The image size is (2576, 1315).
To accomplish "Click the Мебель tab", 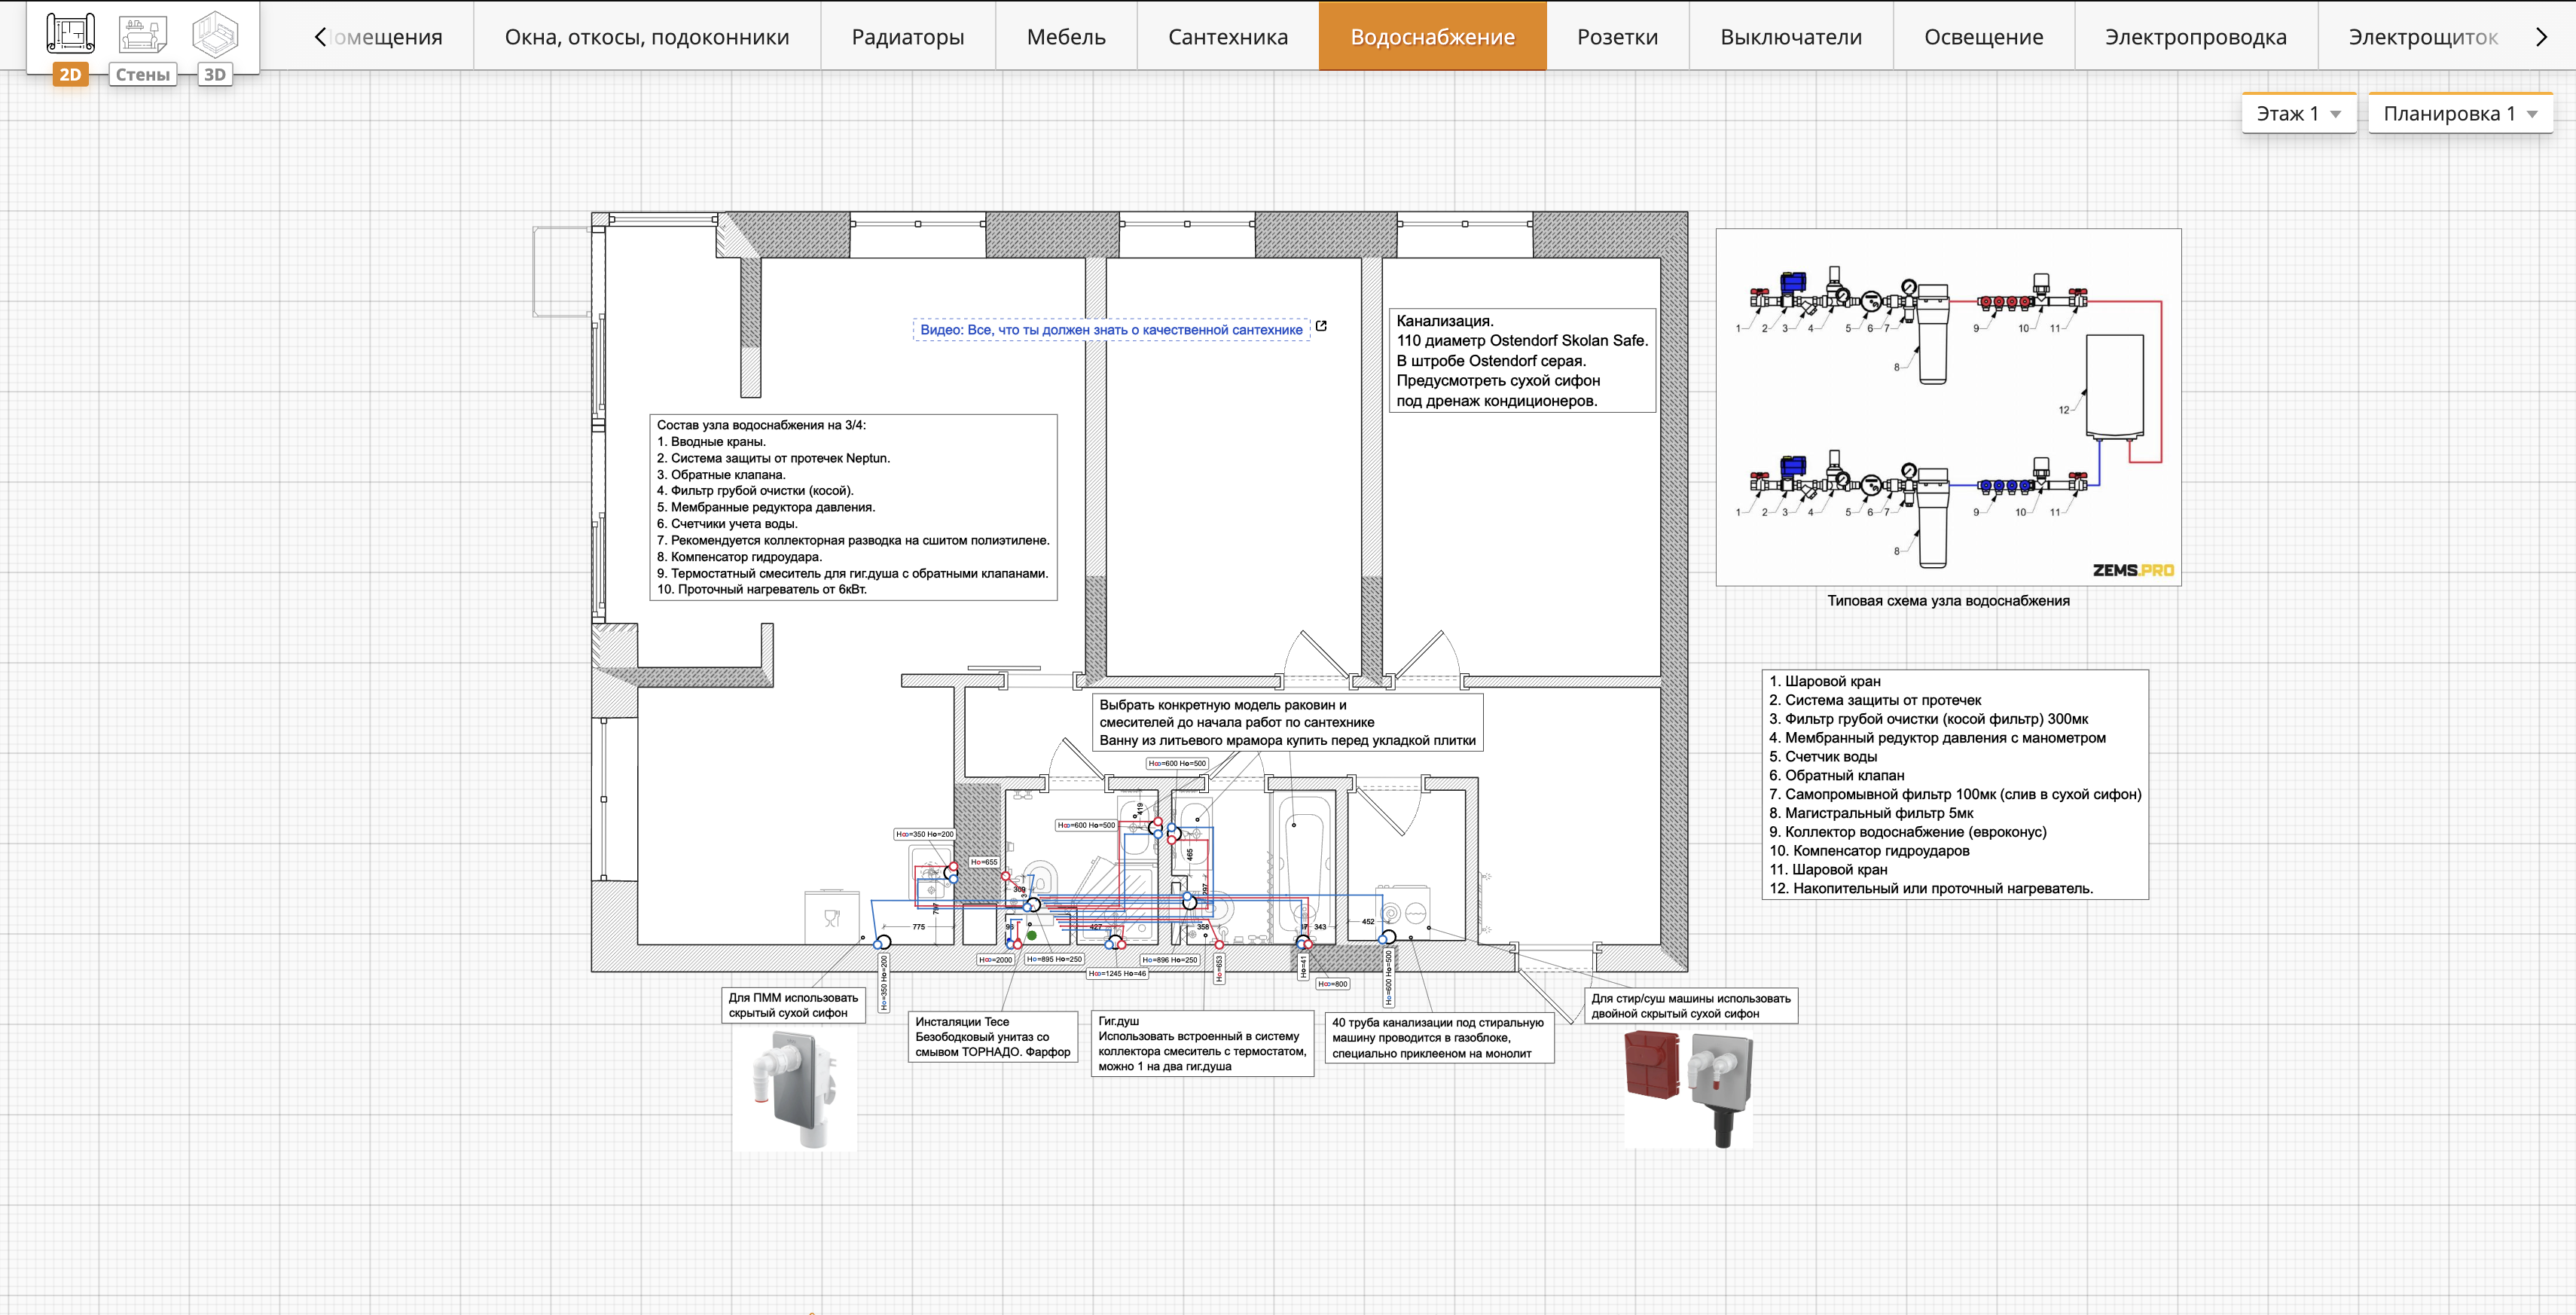I will 1066,37.
